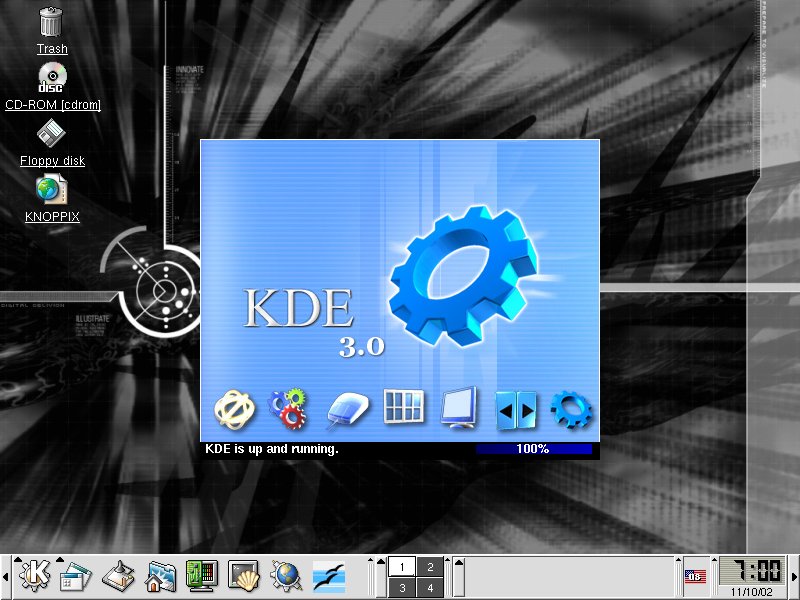Viewport: 800px width, 600px height.
Task: Click the atom icon on the KDE splash
Action: tap(234, 409)
